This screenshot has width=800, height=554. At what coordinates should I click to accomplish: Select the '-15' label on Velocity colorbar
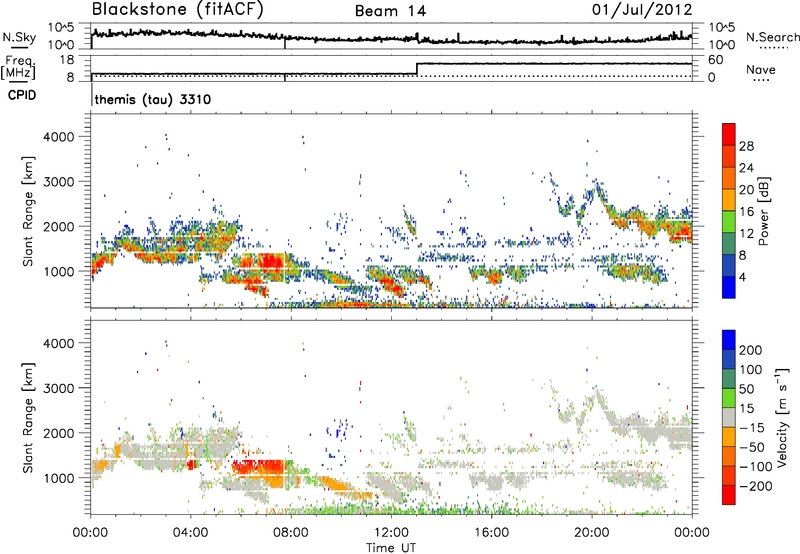[x=752, y=427]
